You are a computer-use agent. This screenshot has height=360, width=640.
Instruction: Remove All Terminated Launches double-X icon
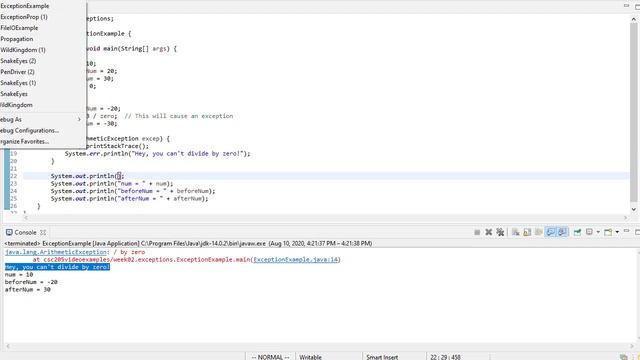tap(500, 232)
